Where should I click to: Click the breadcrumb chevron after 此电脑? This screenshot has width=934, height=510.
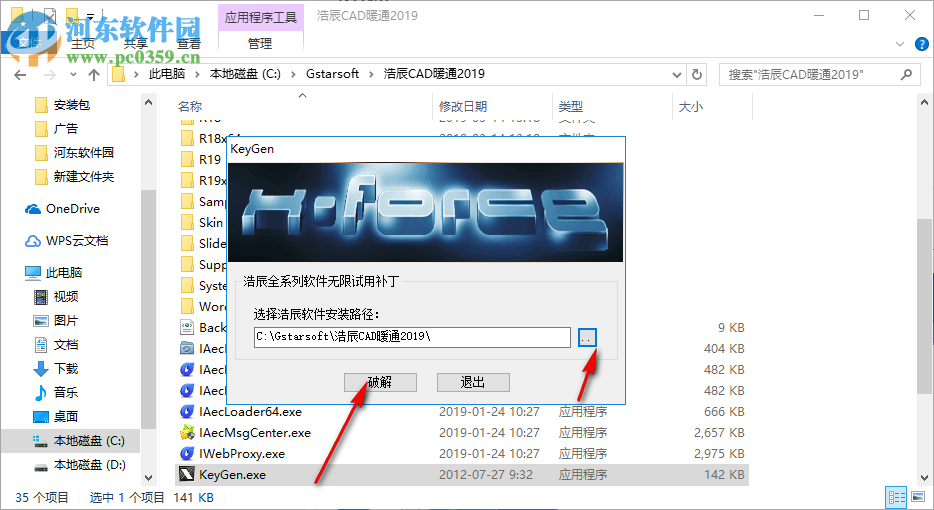click(198, 74)
